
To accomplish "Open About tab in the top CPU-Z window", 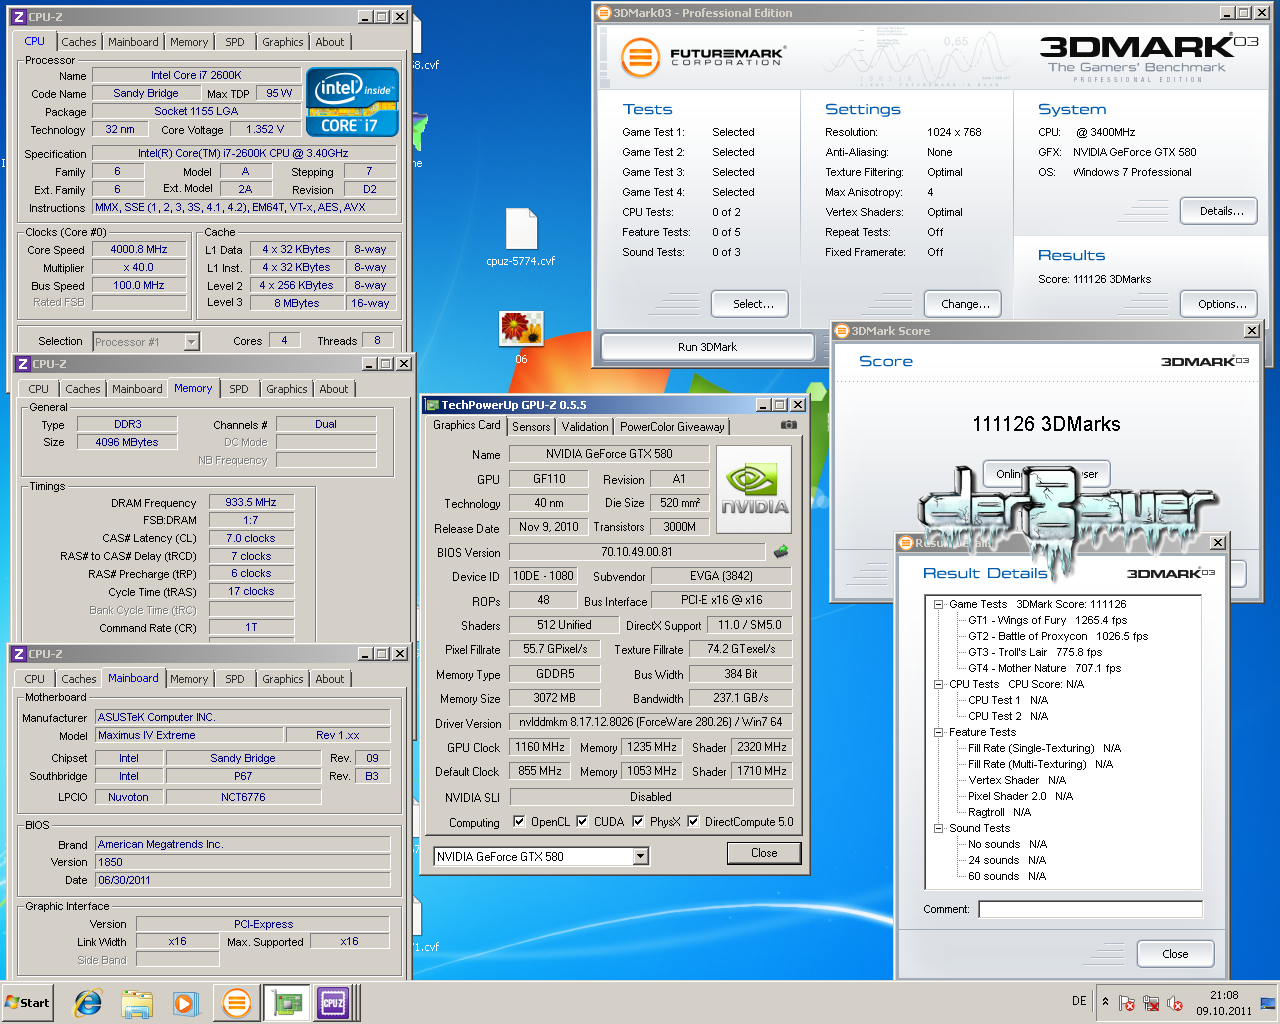I will (330, 42).
